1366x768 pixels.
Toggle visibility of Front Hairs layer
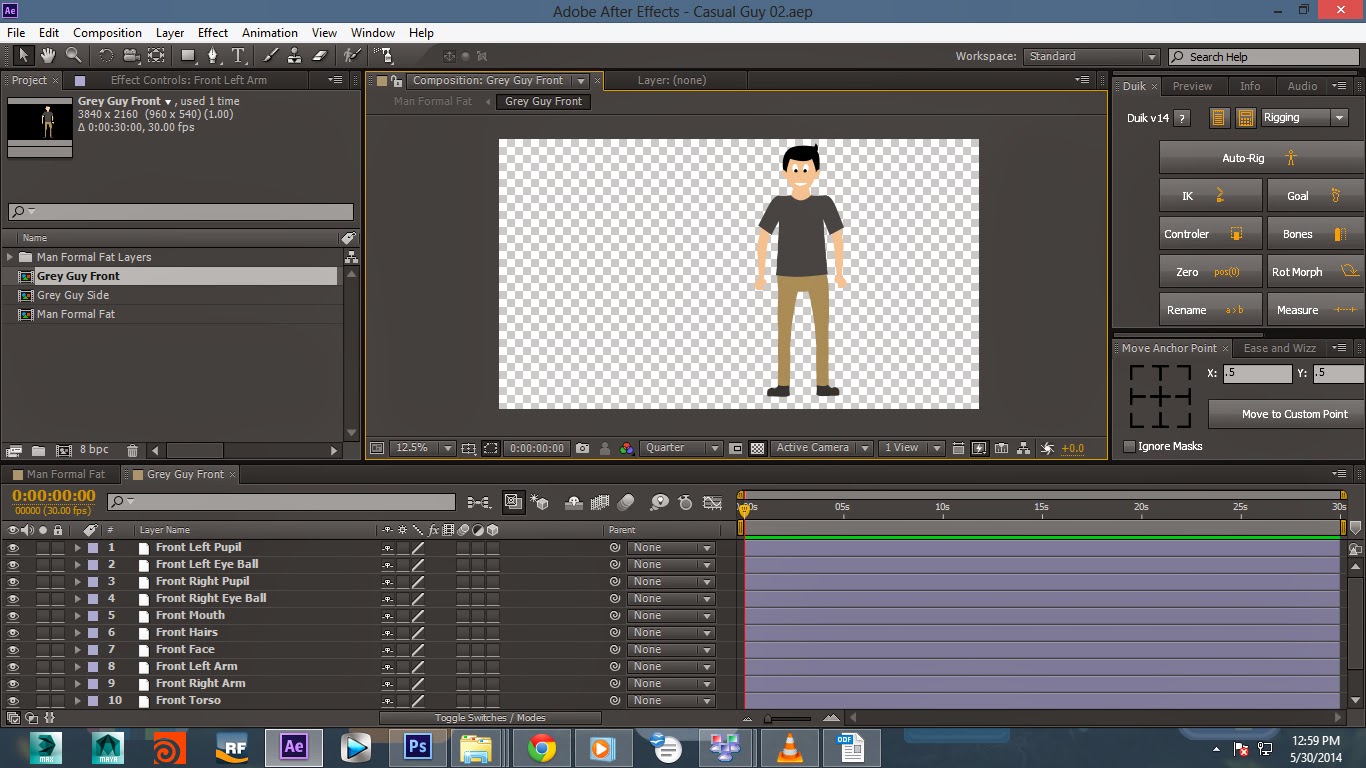click(x=11, y=632)
